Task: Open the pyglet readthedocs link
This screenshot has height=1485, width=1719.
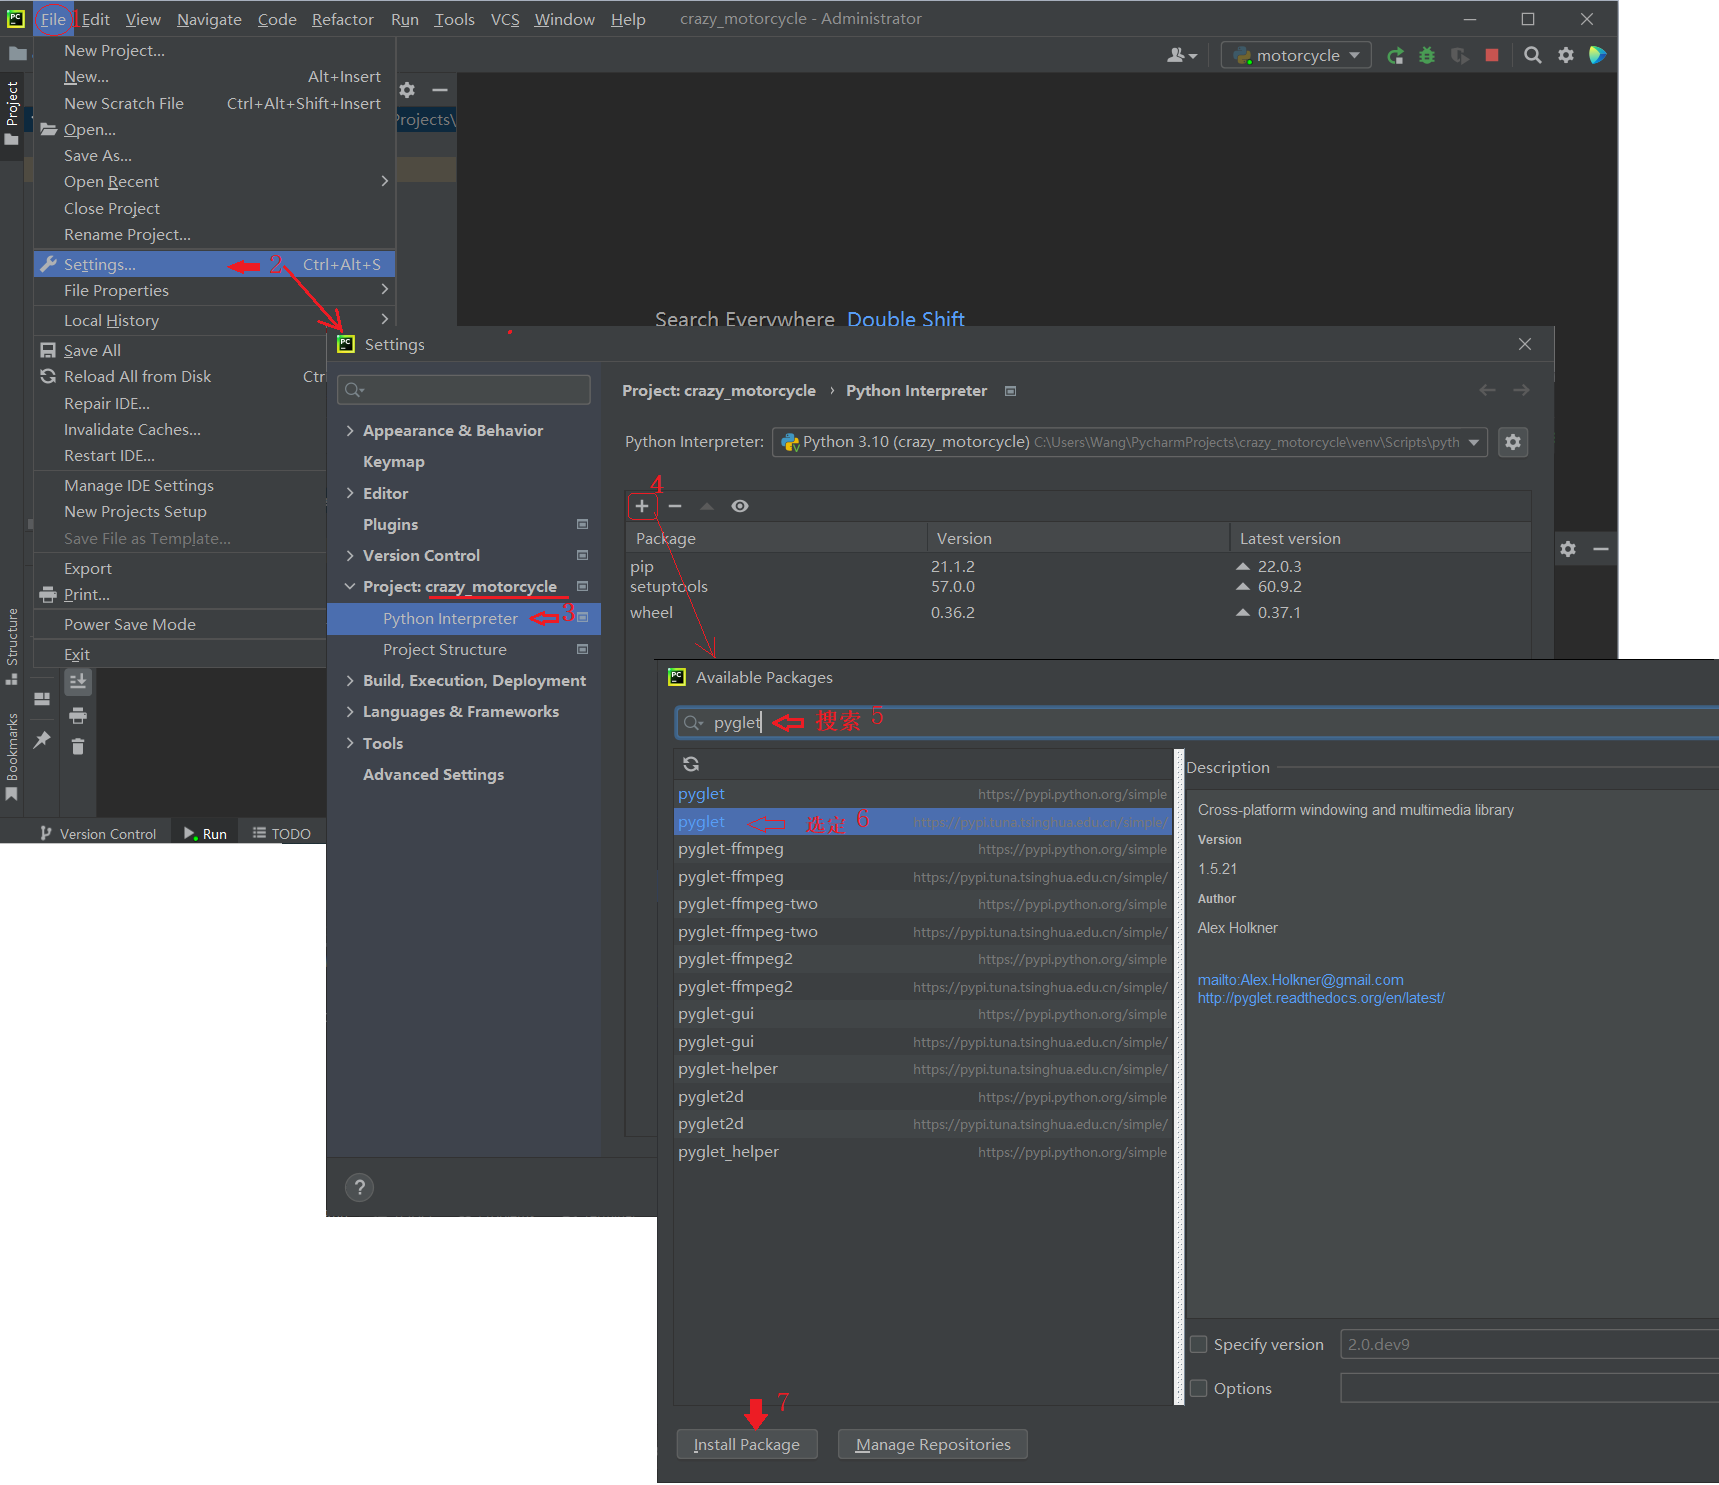Action: tap(1321, 998)
